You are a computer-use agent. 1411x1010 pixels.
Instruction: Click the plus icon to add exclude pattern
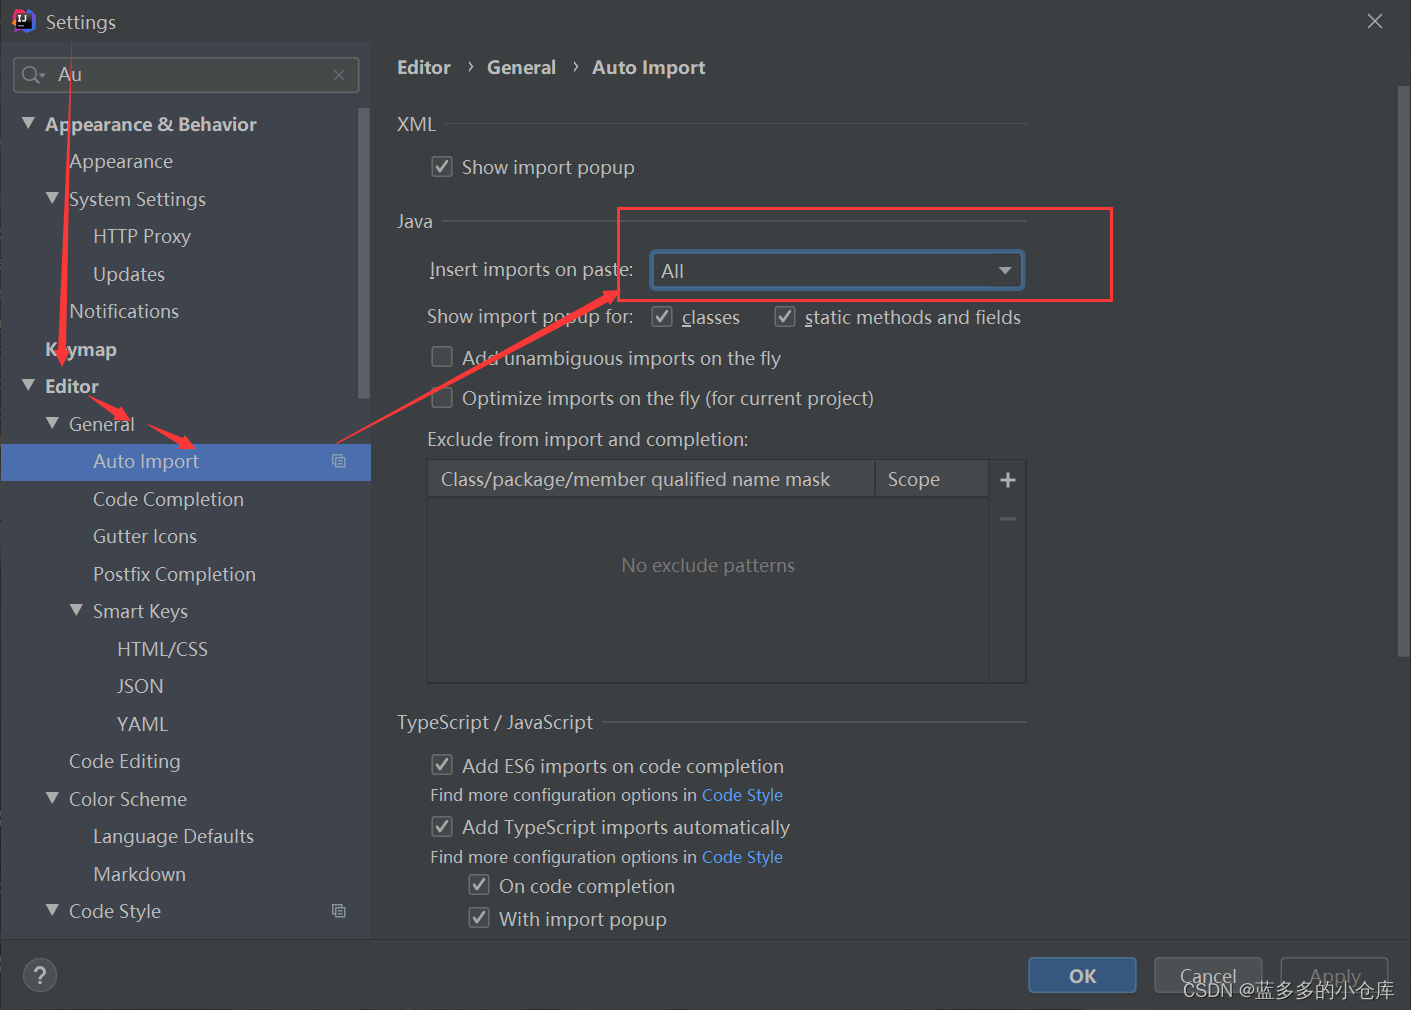tap(1007, 478)
